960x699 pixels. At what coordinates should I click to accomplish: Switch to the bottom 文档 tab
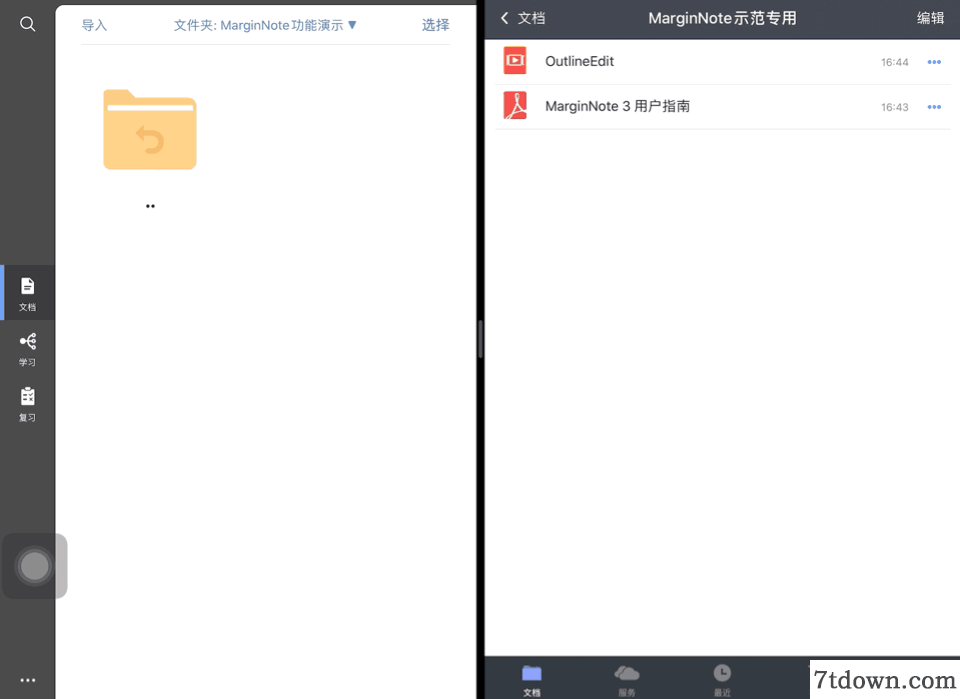pos(531,680)
